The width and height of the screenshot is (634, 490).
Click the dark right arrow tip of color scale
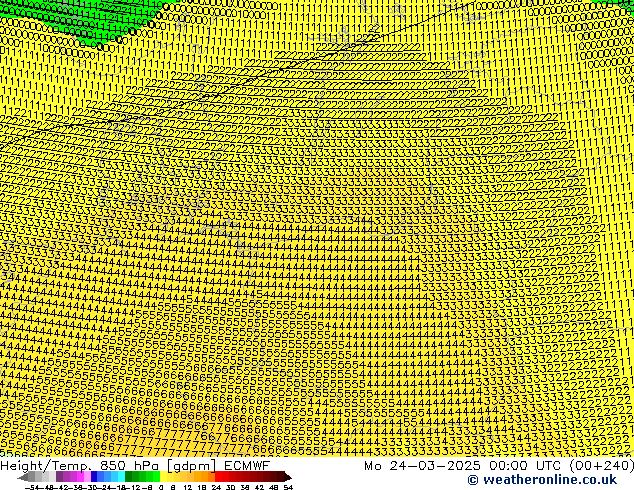pos(288,477)
